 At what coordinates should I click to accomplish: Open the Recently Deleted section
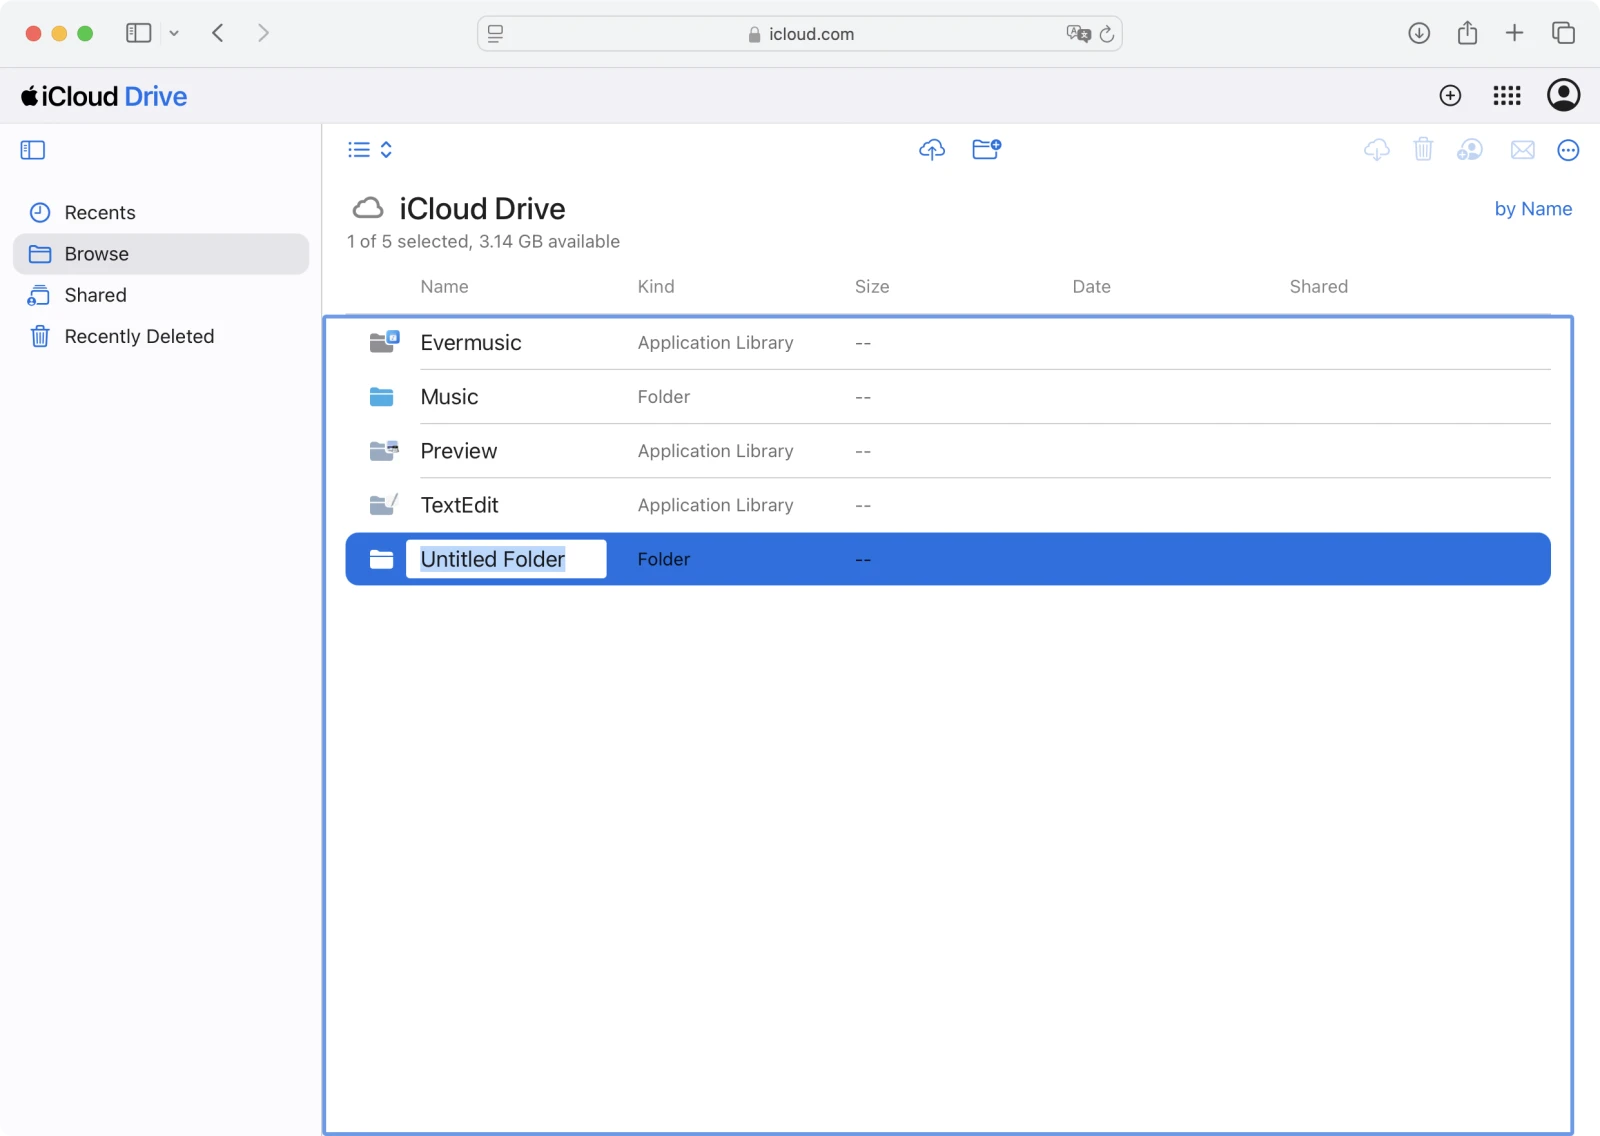(x=139, y=336)
